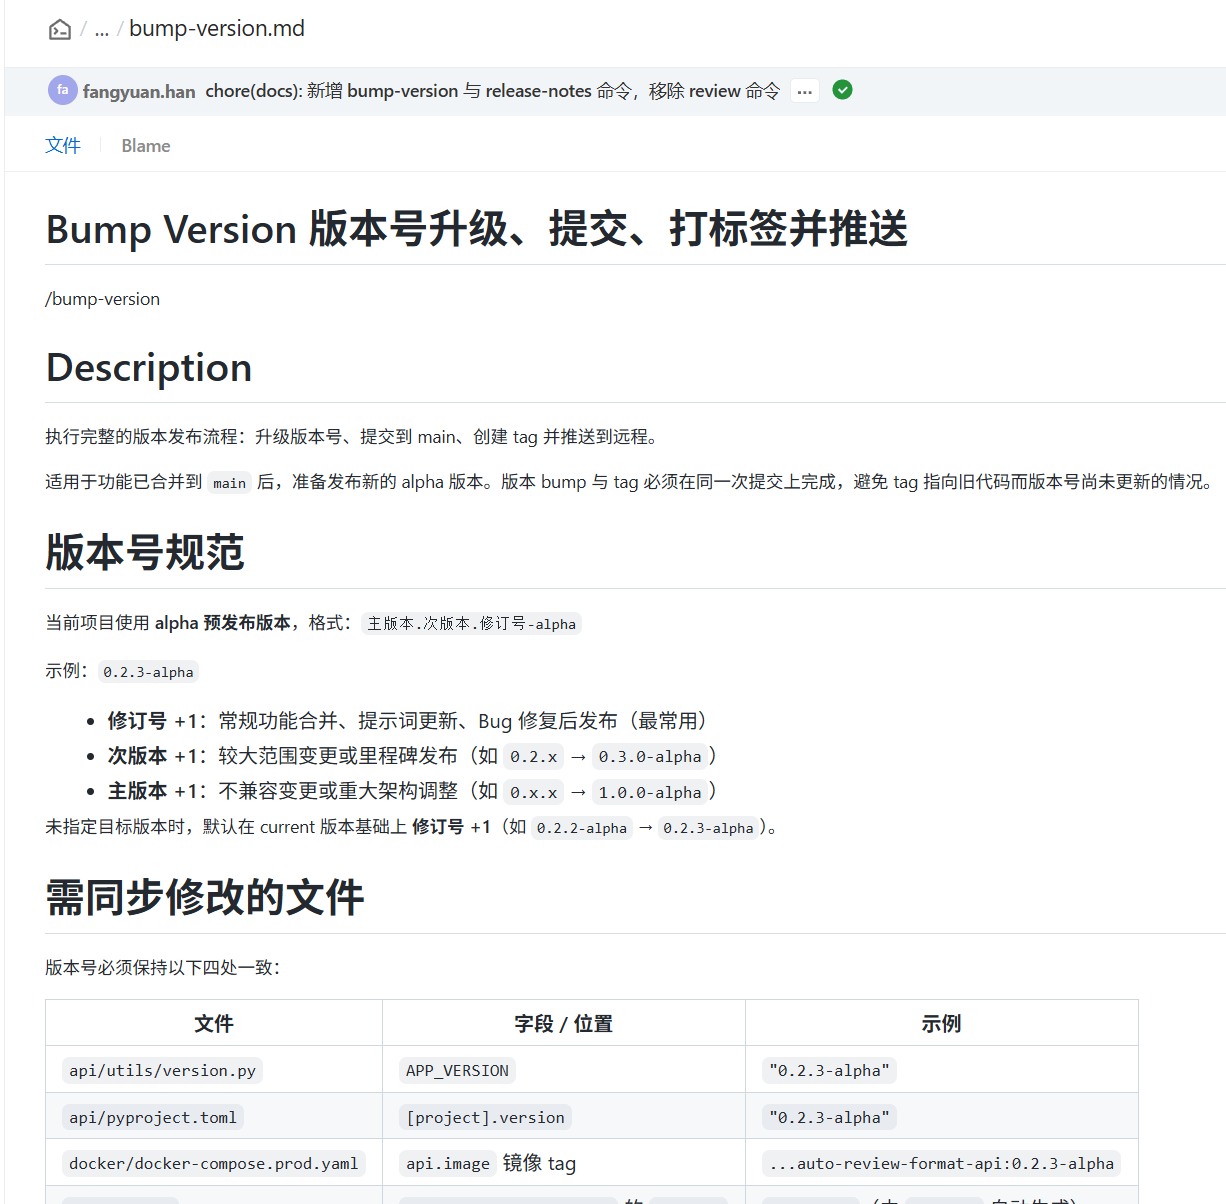Click the 0.3.0-alpha code in the 次版本 bullet
The width and height of the screenshot is (1226, 1204).
click(650, 757)
